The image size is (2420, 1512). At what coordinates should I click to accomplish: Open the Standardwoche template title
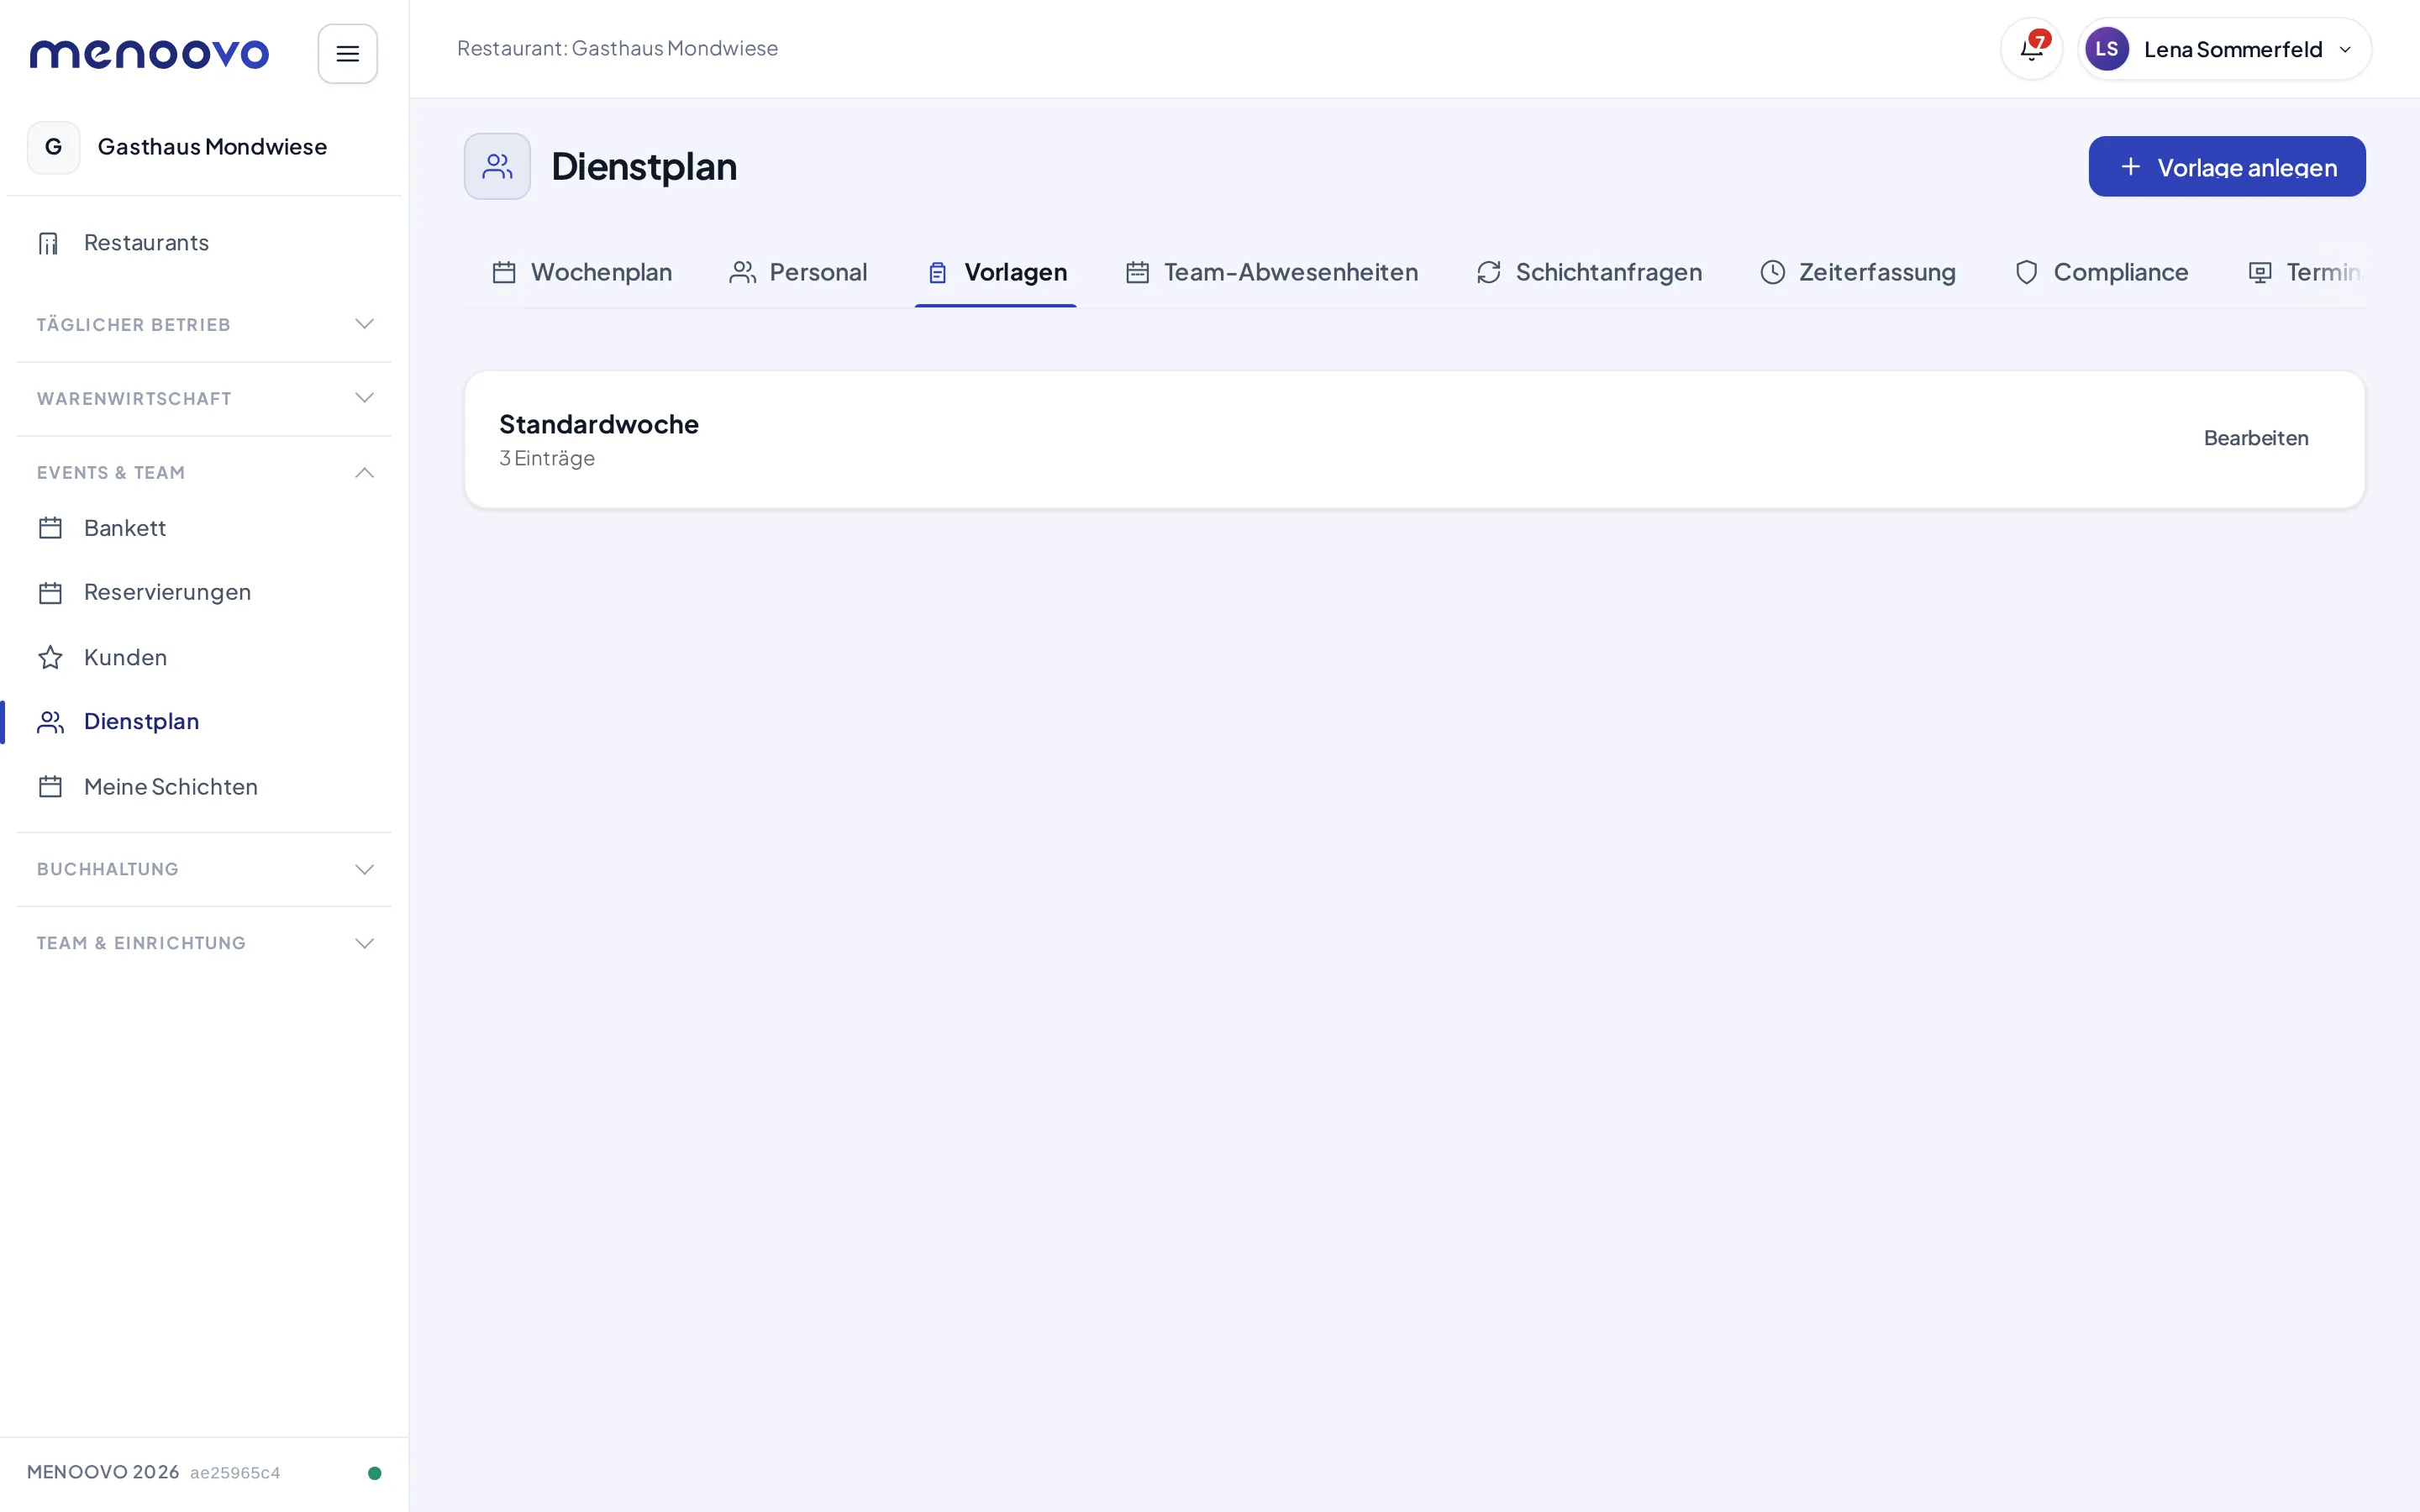(599, 424)
